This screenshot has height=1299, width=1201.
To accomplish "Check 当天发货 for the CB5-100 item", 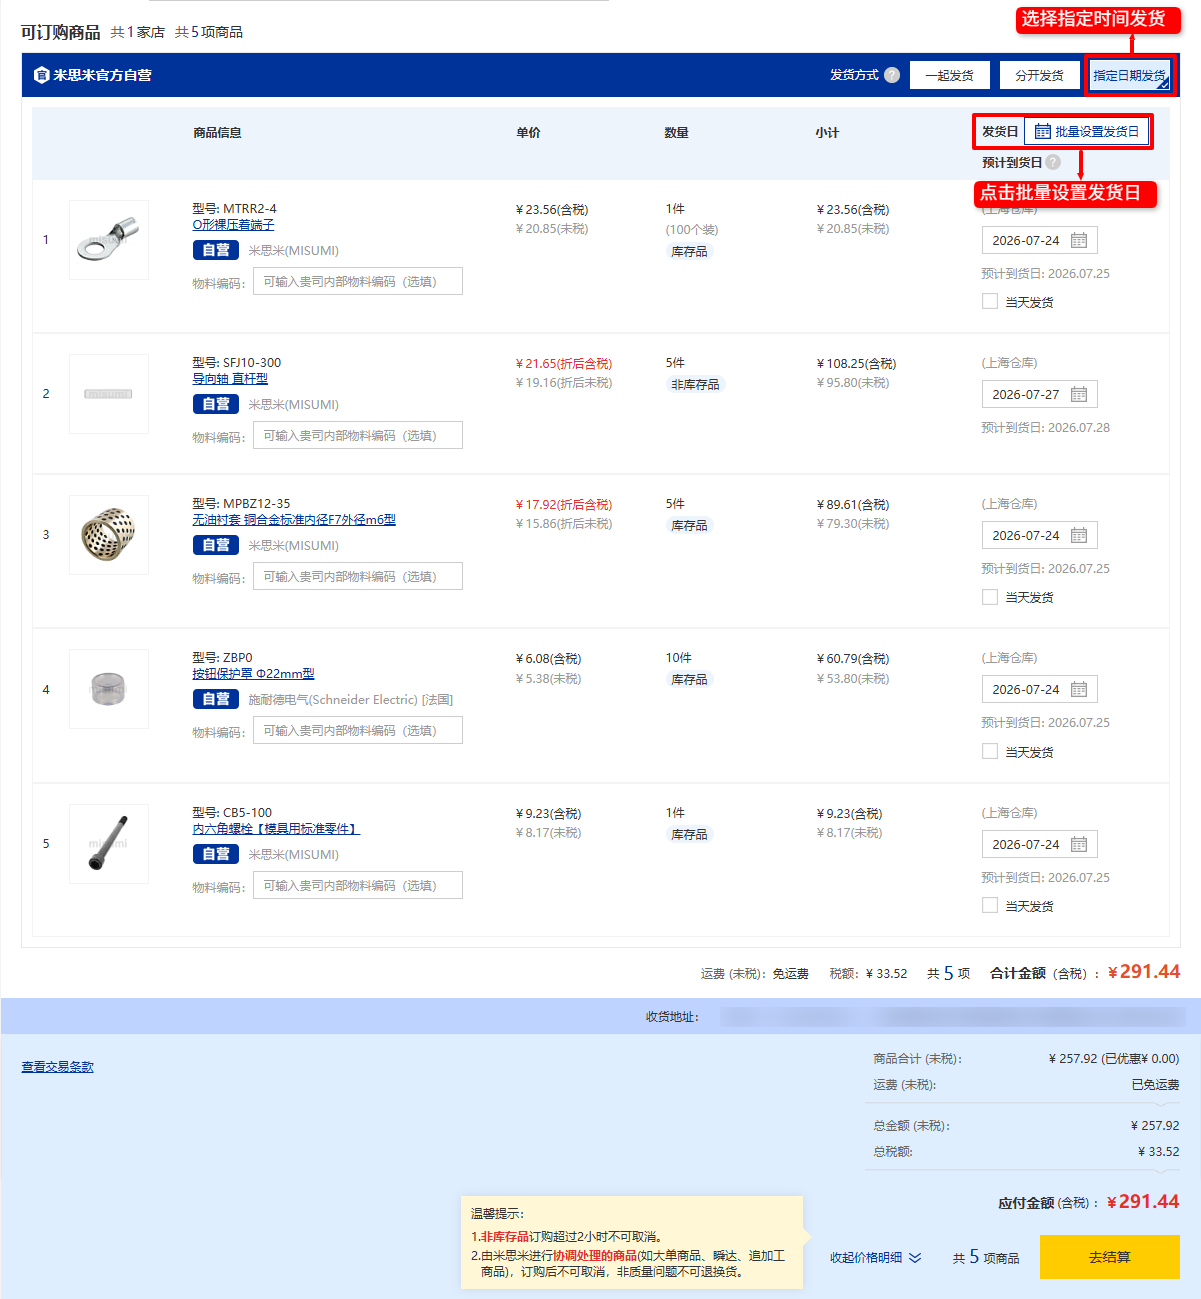I will 990,905.
